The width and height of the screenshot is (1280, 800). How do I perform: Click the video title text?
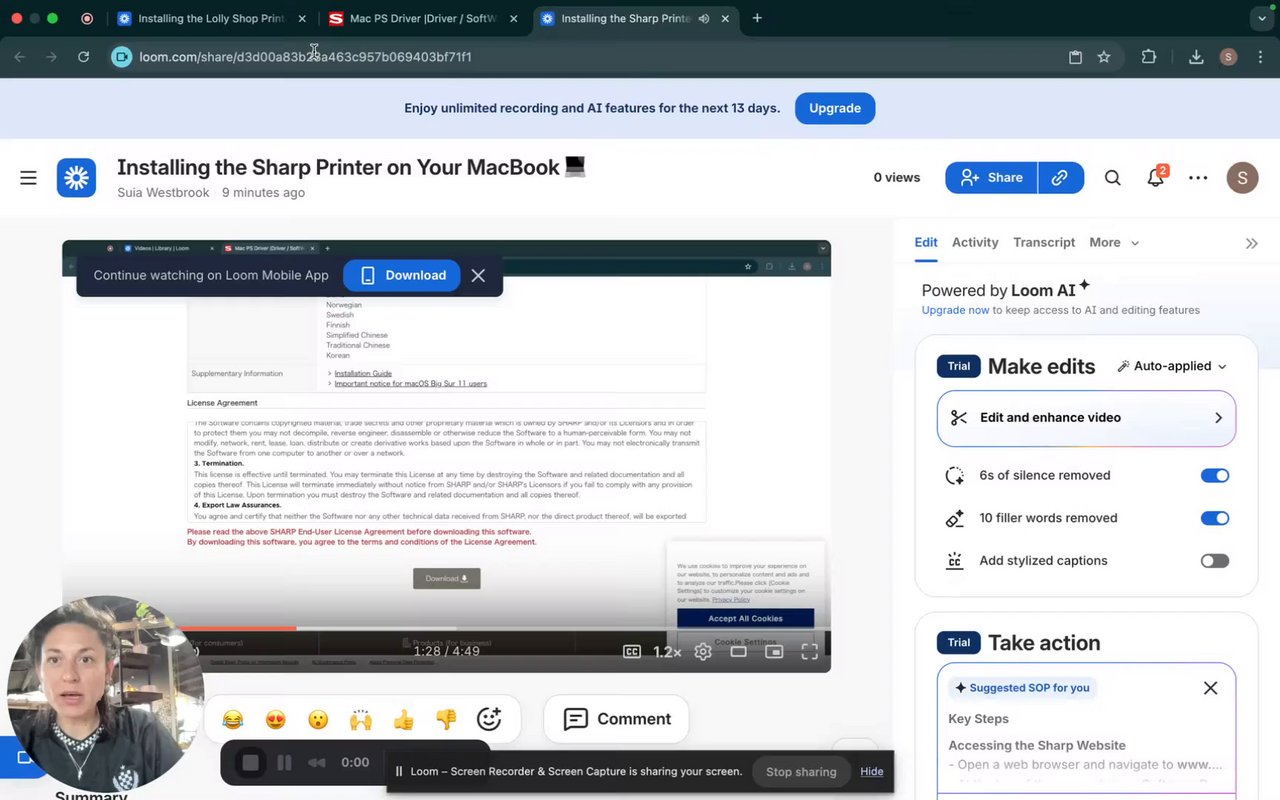(x=350, y=167)
